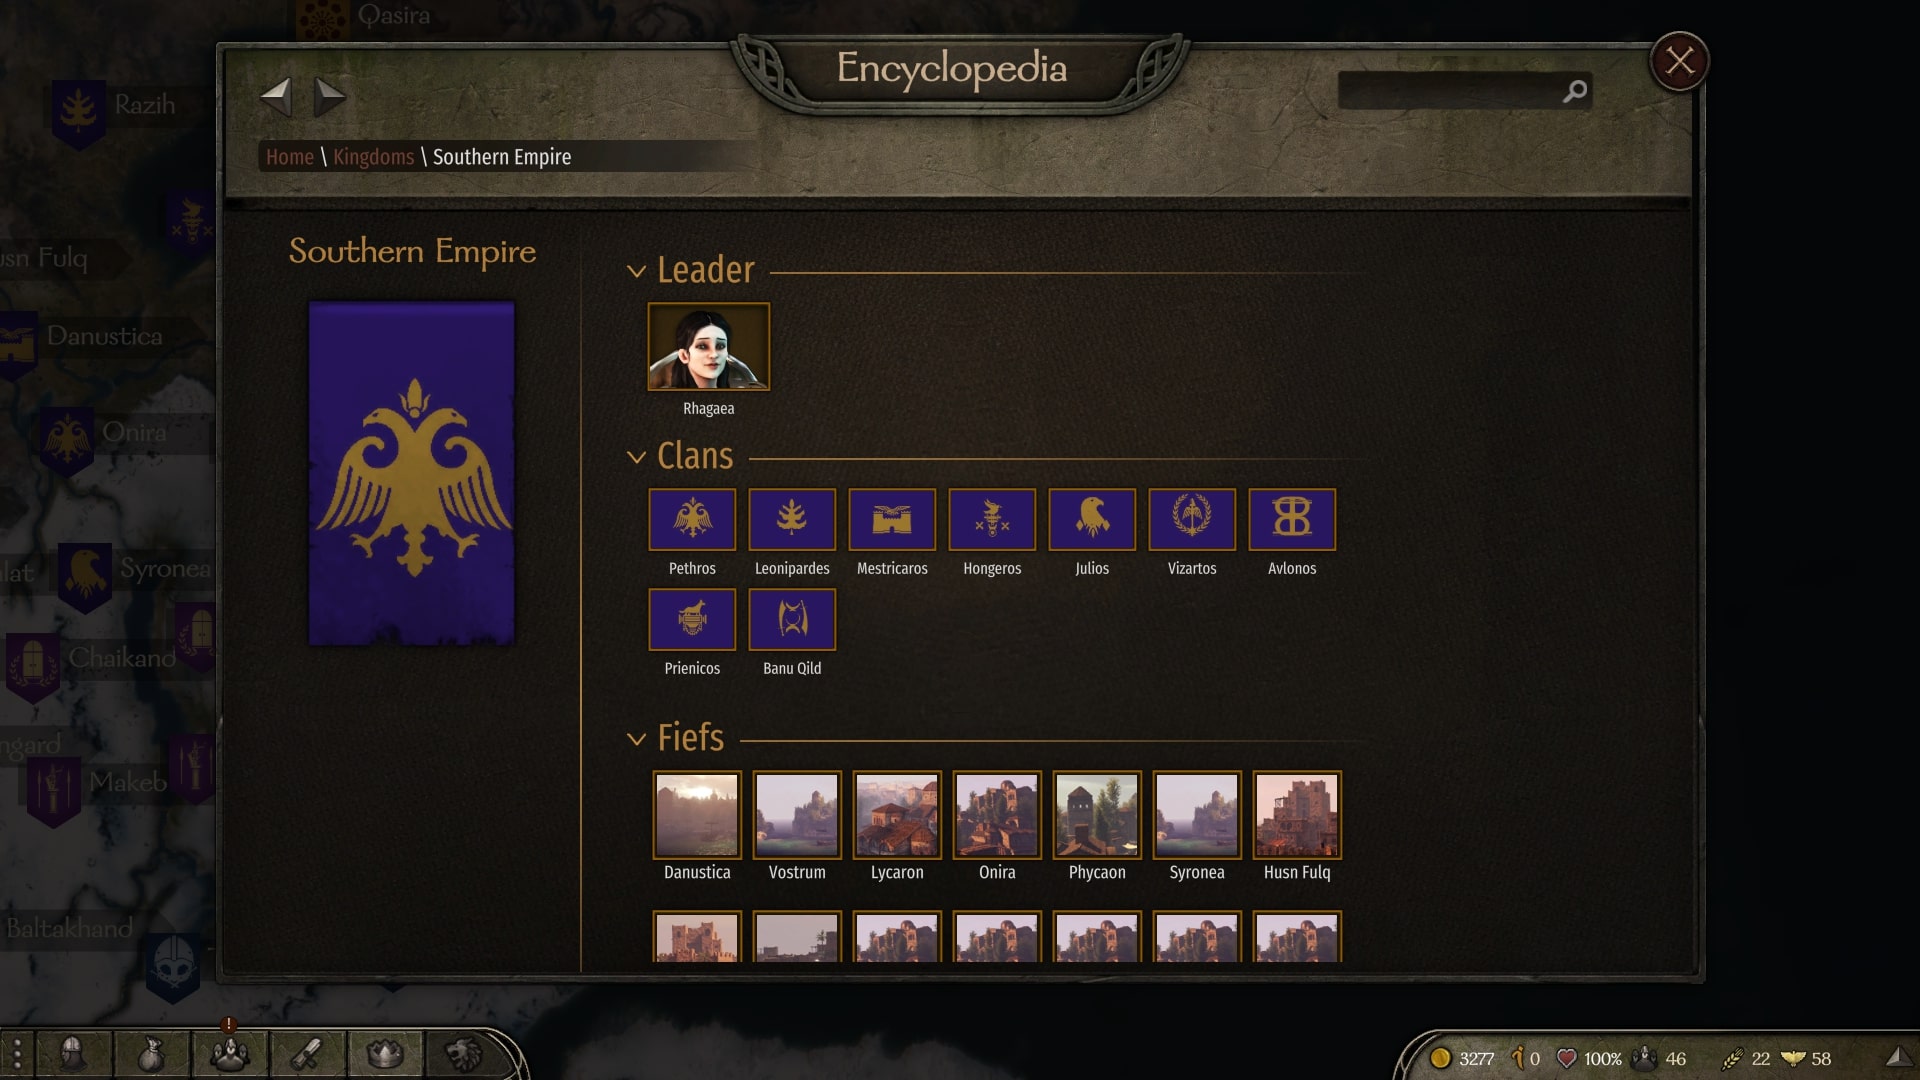Open the kingdom crown icon in bottom bar
Image resolution: width=1920 pixels, height=1080 pixels.
click(385, 1054)
